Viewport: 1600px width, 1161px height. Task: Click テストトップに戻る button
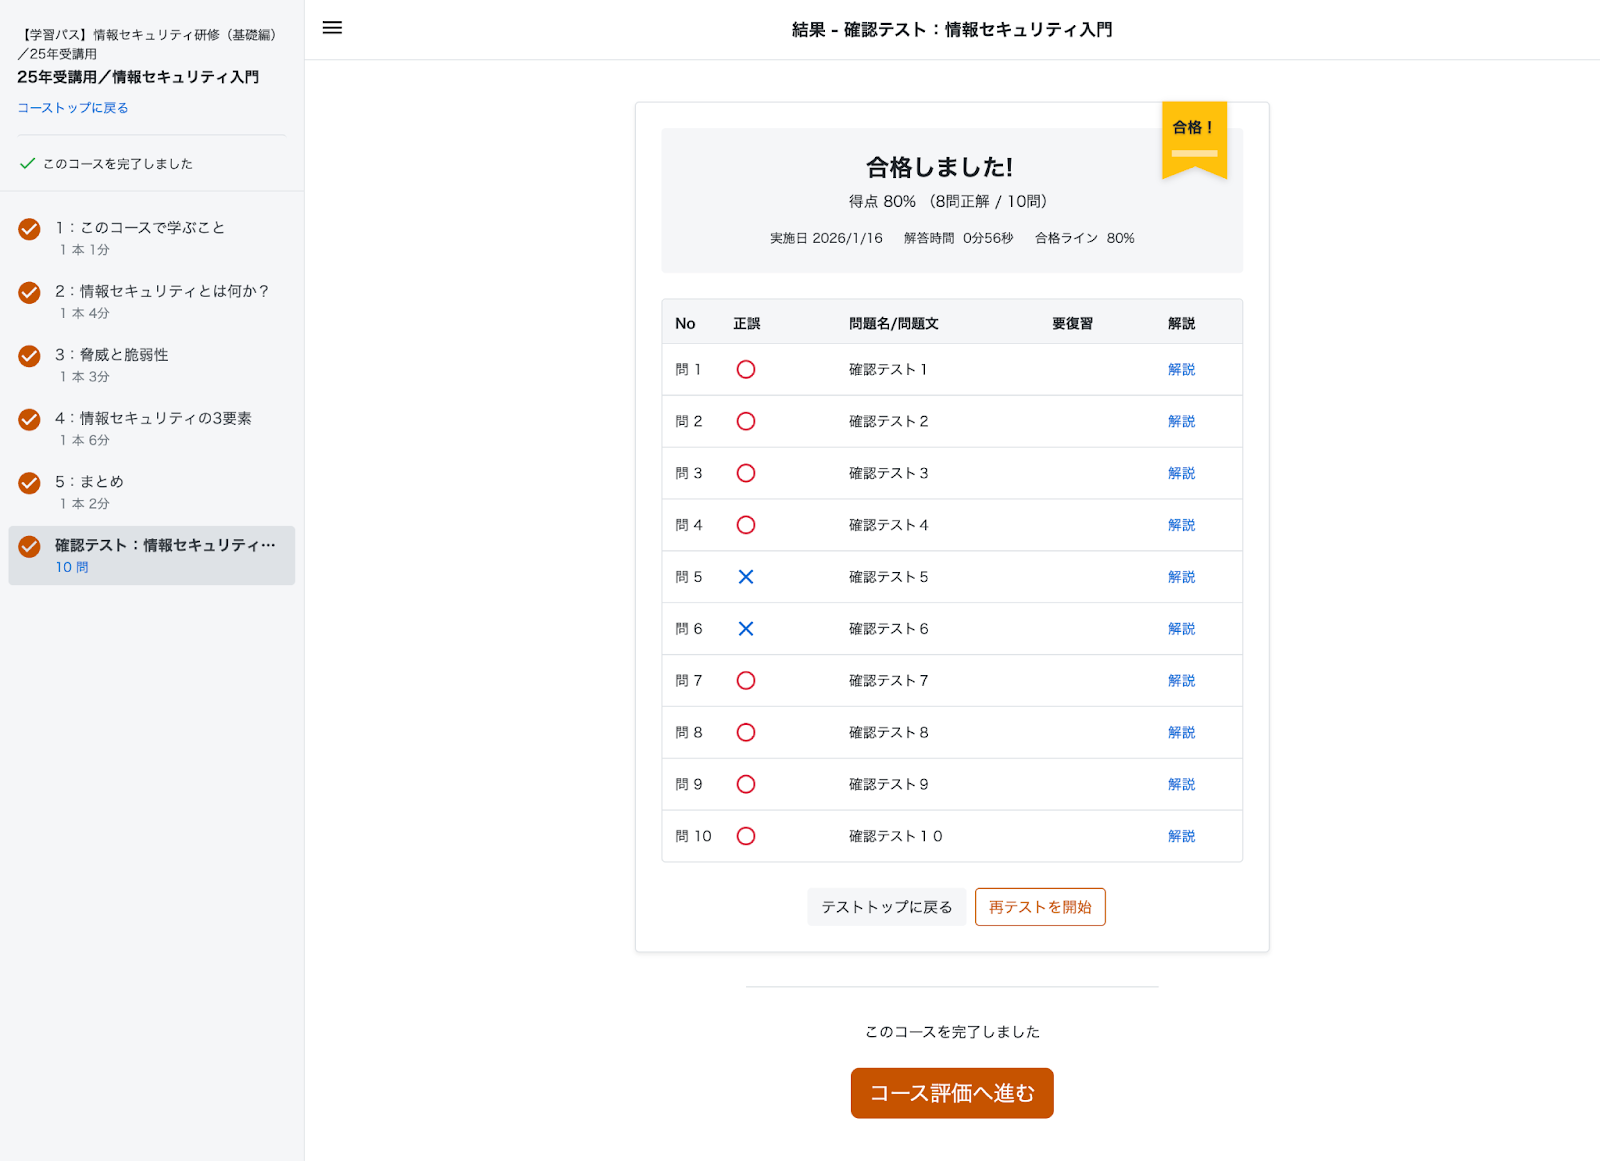pyautogui.click(x=887, y=907)
